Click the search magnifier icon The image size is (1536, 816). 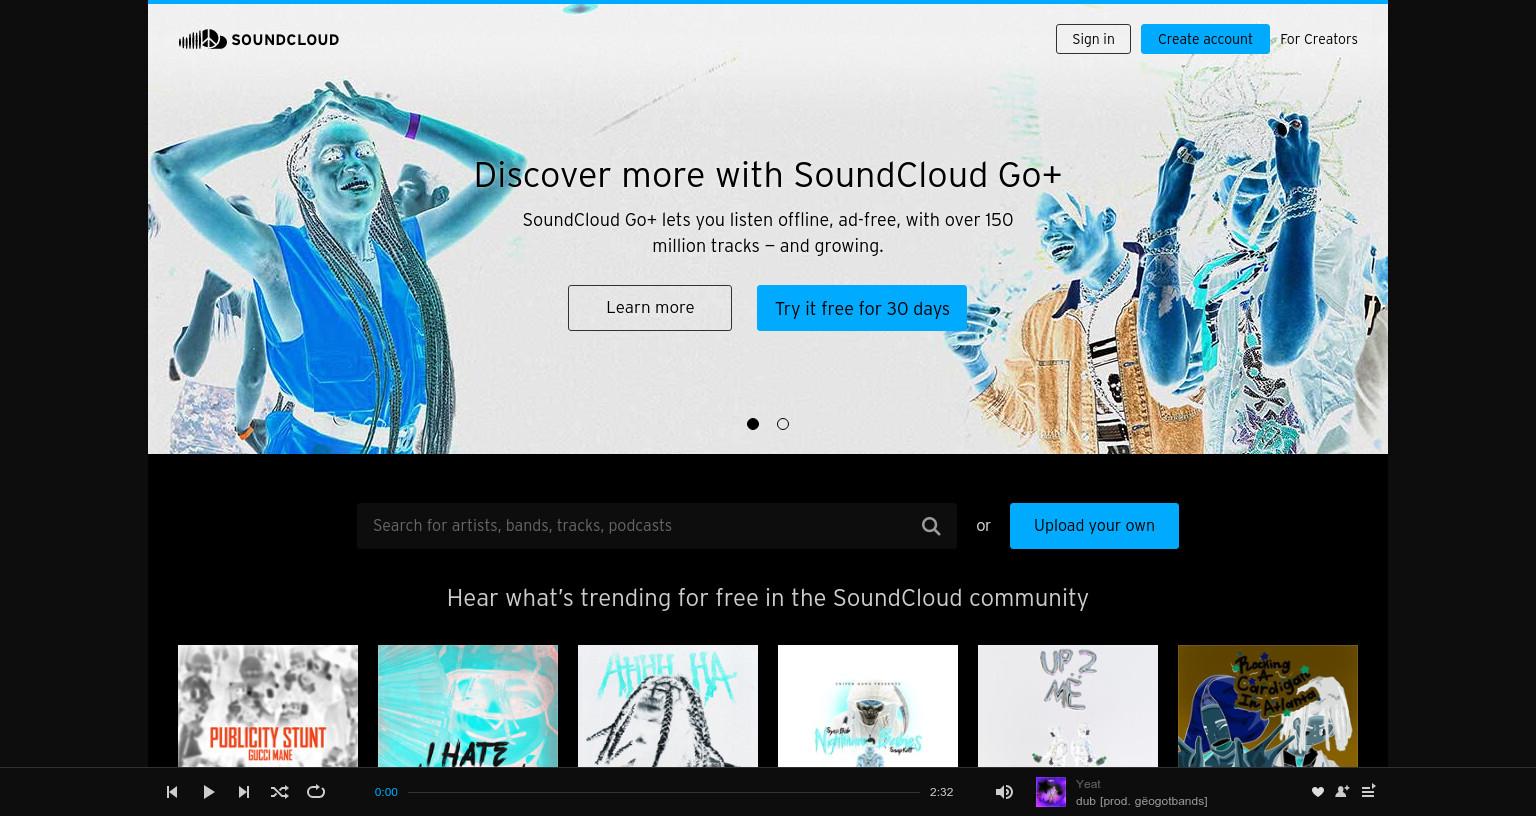931,526
